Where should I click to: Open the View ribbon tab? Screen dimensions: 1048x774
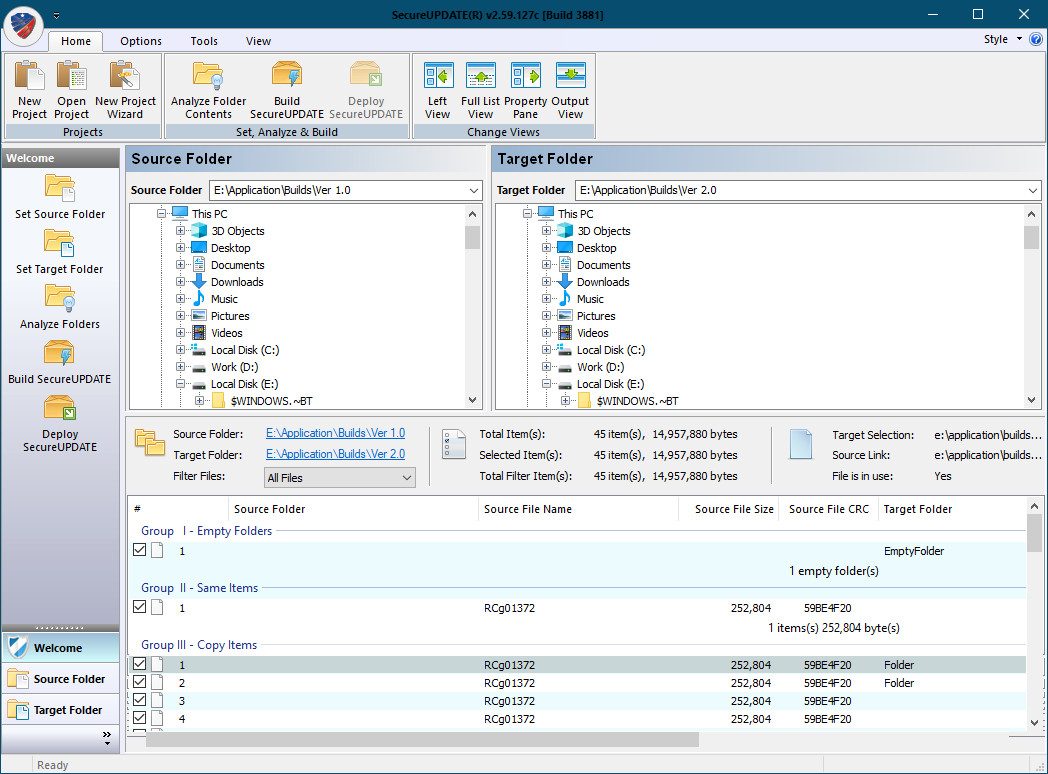258,41
